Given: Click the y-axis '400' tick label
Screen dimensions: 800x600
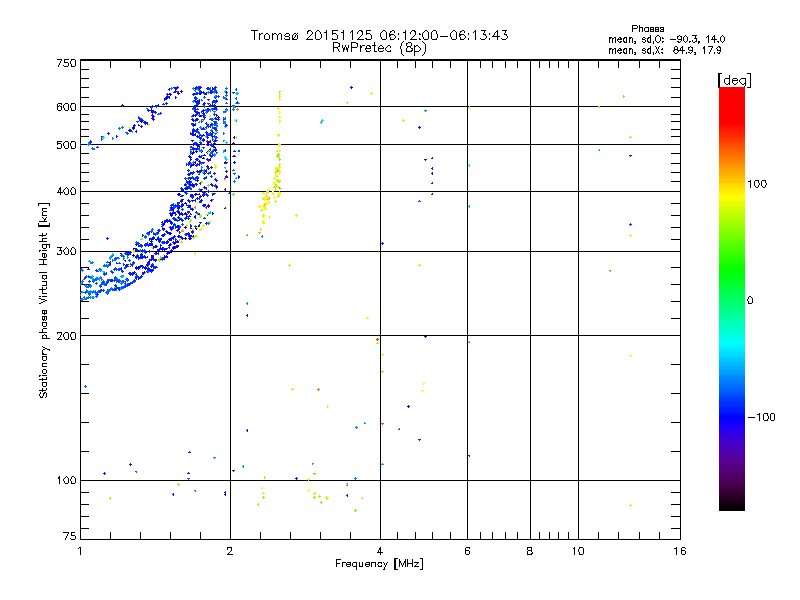Looking at the screenshot, I should (67, 192).
